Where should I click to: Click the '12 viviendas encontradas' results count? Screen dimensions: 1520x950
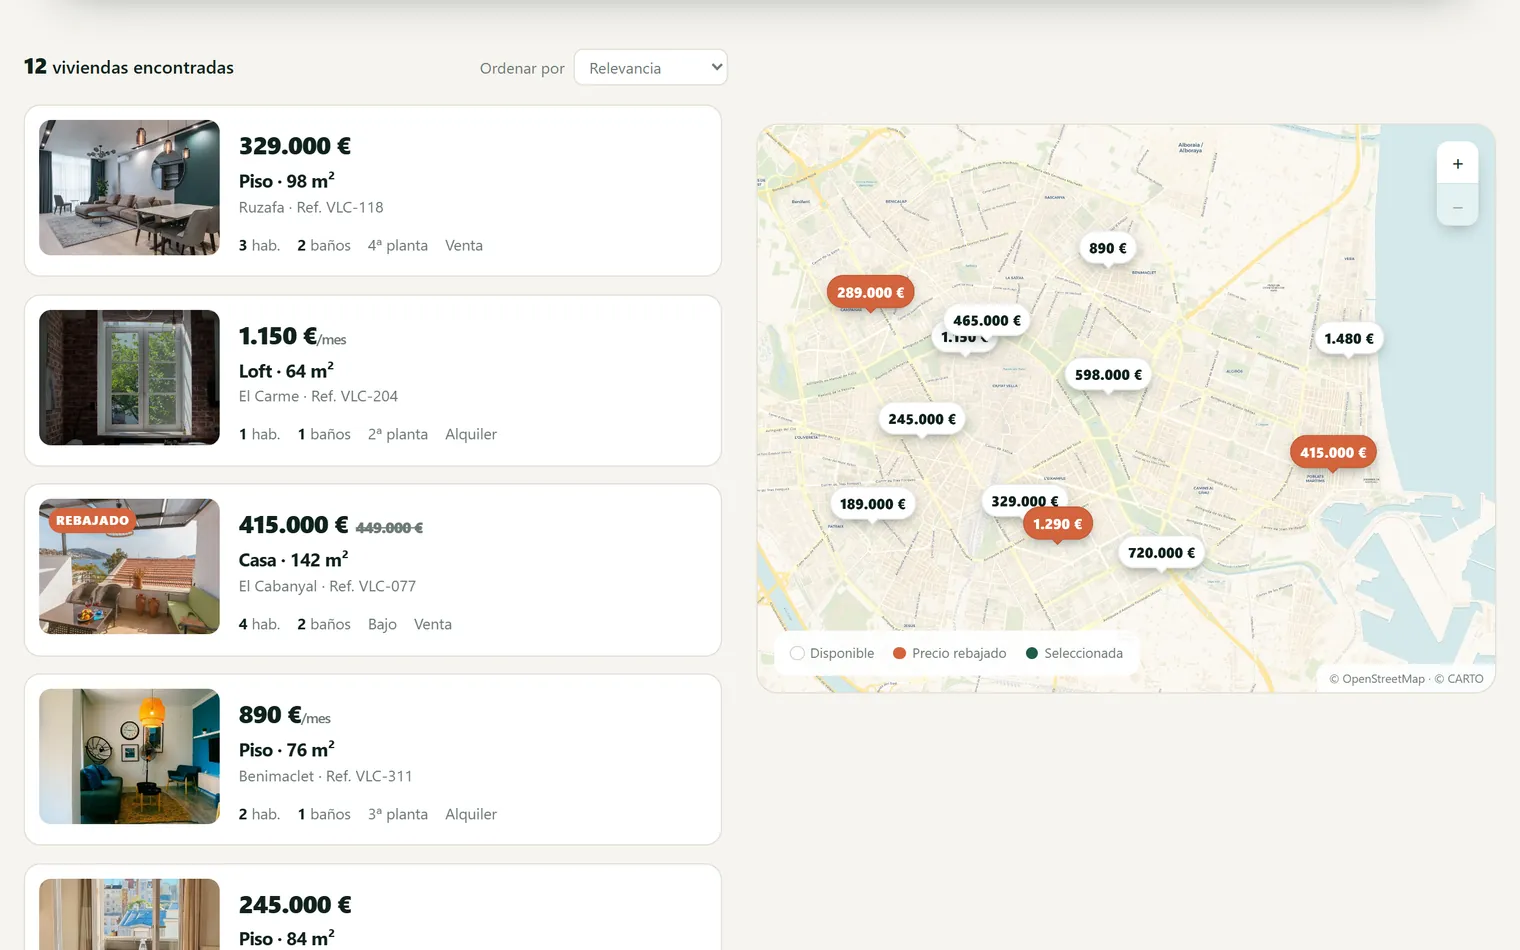click(x=129, y=67)
